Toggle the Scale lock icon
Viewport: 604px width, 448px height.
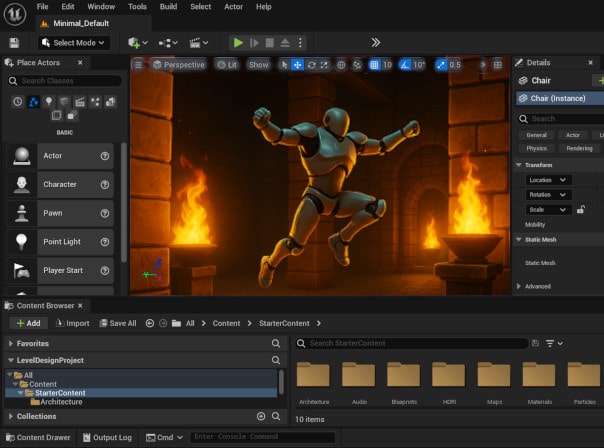pos(581,210)
